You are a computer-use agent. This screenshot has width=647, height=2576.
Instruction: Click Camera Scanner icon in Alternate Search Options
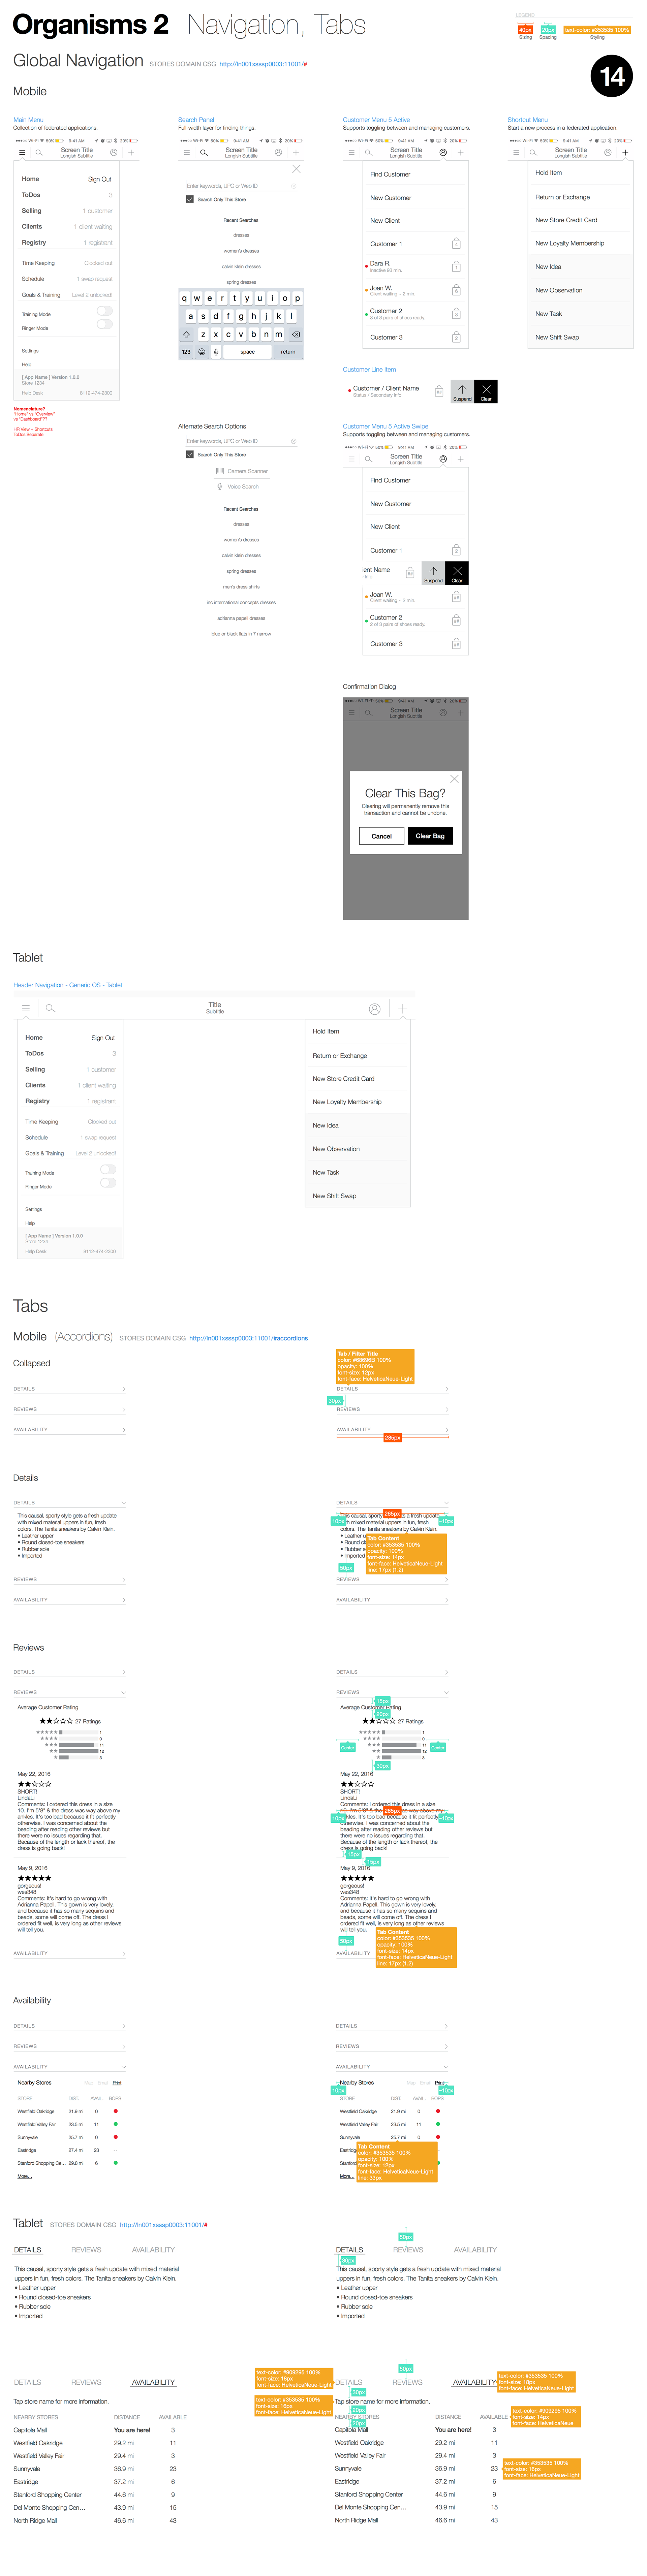tap(220, 471)
